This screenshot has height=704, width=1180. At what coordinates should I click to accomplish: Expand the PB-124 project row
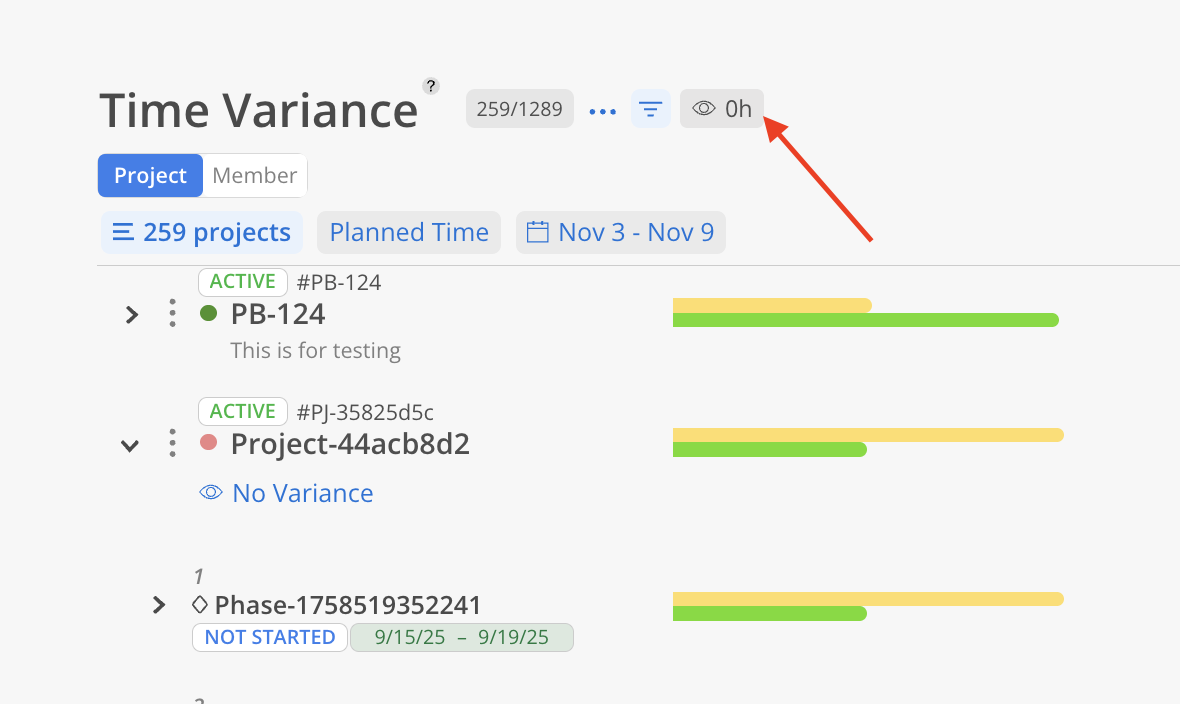(x=131, y=315)
